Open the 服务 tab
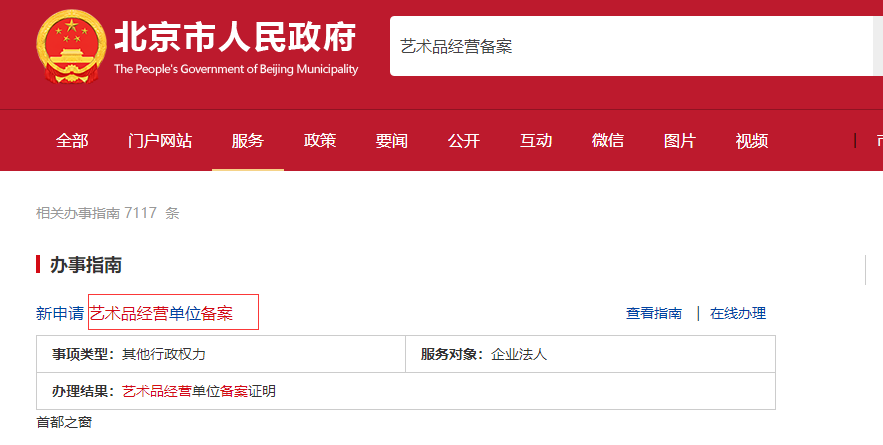 tap(248, 141)
